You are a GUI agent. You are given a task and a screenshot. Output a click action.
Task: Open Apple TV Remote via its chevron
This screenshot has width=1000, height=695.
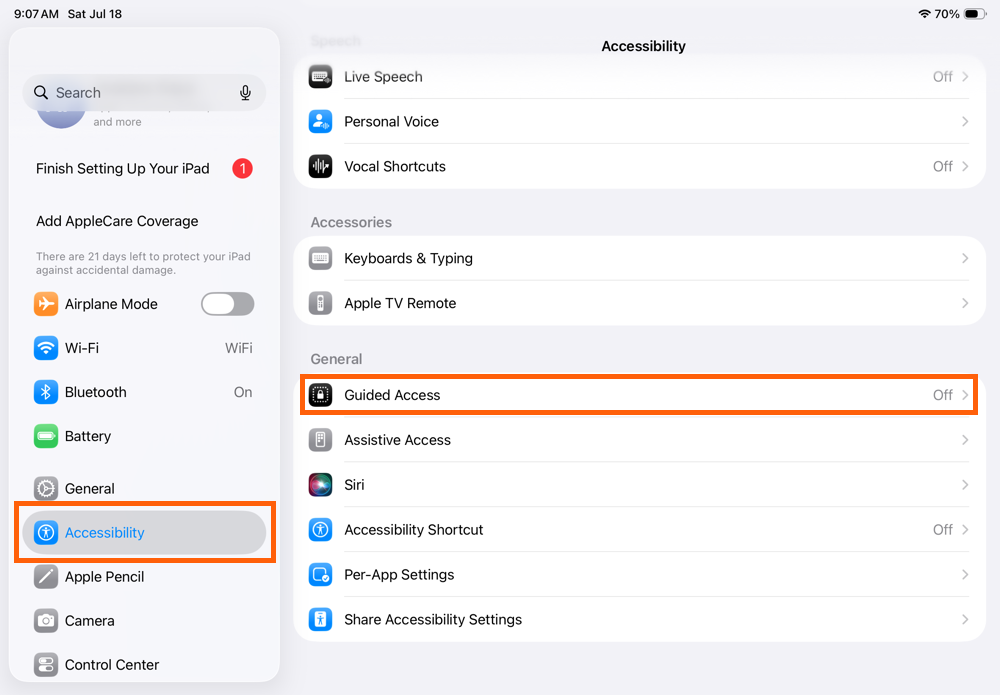965,303
